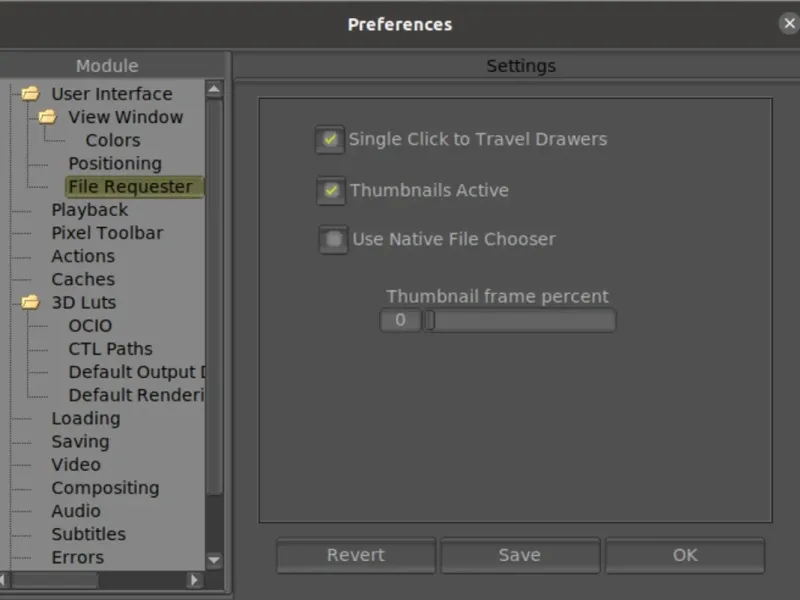Open the Actions module
This screenshot has height=600, width=800.
pos(83,256)
